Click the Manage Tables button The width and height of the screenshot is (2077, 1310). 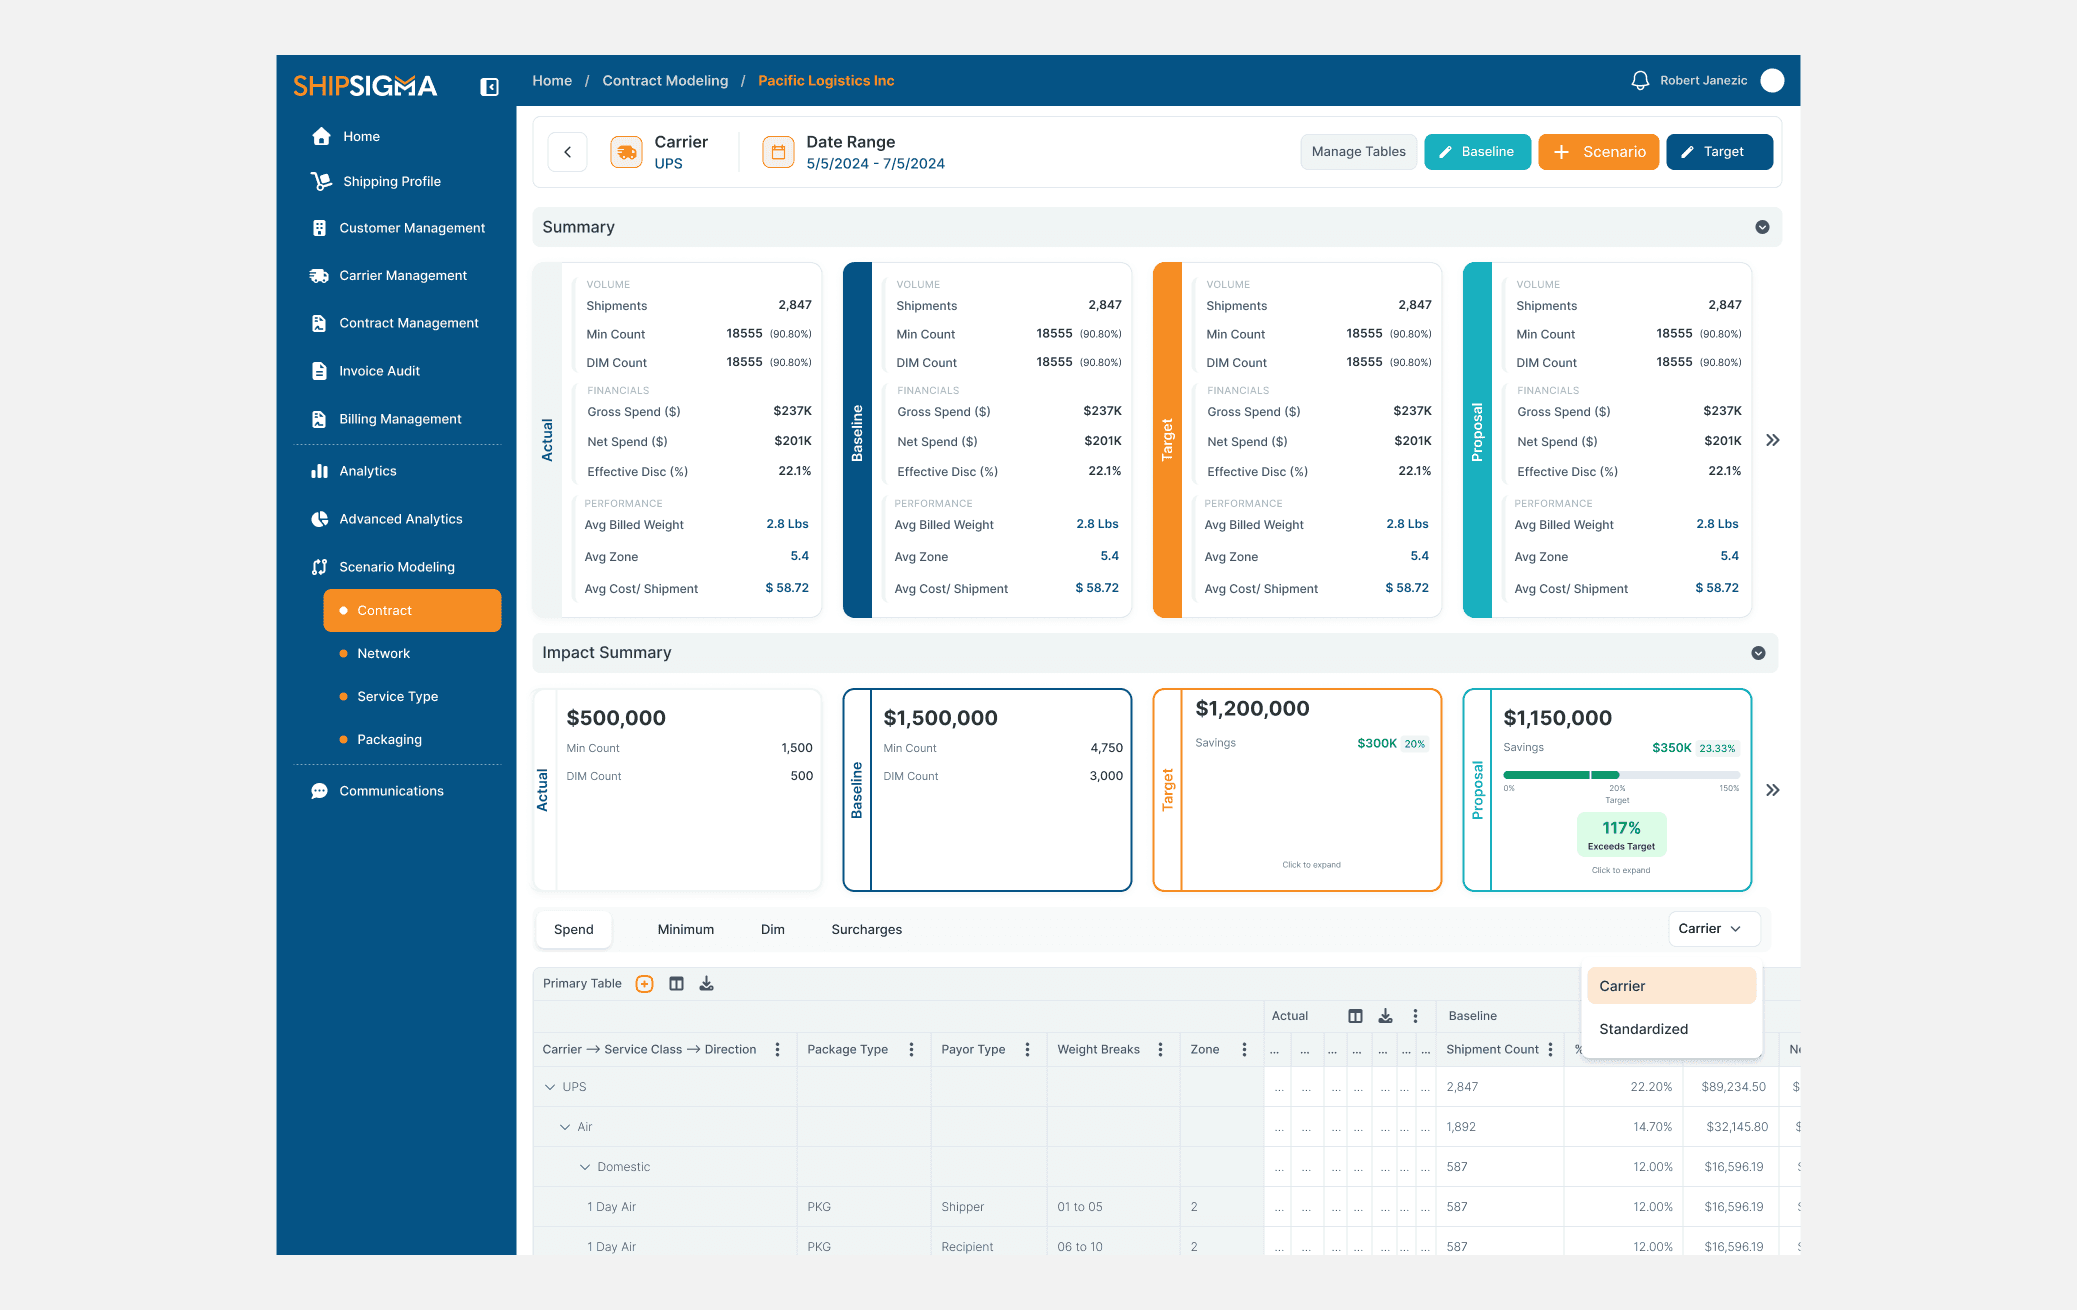[1358, 152]
